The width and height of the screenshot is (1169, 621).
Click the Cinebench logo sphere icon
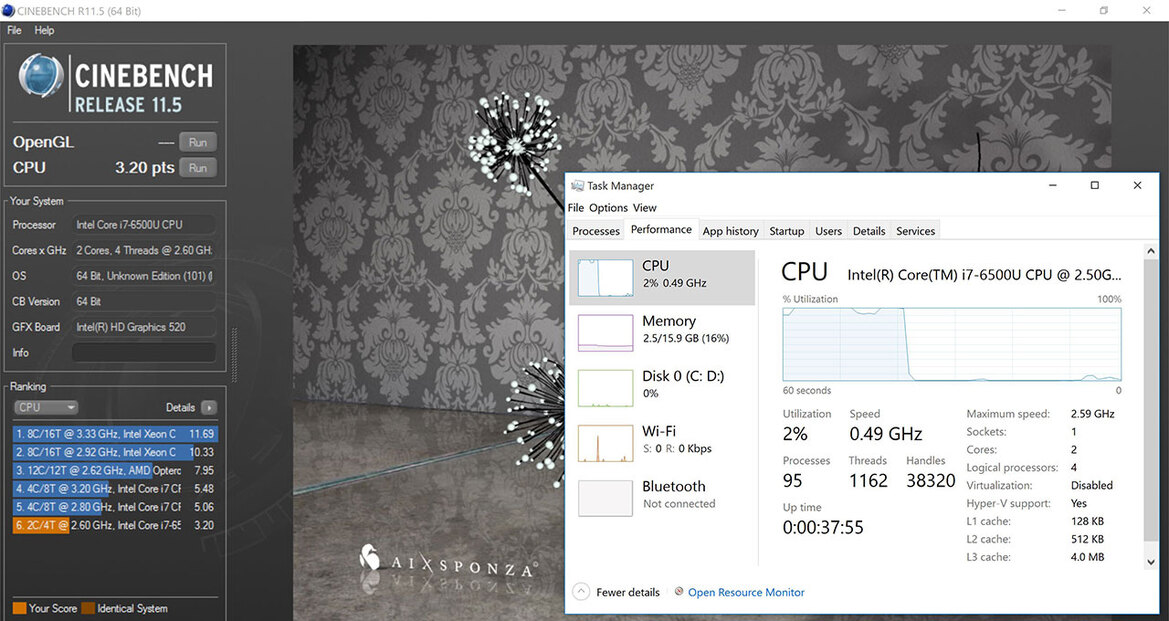(x=41, y=76)
